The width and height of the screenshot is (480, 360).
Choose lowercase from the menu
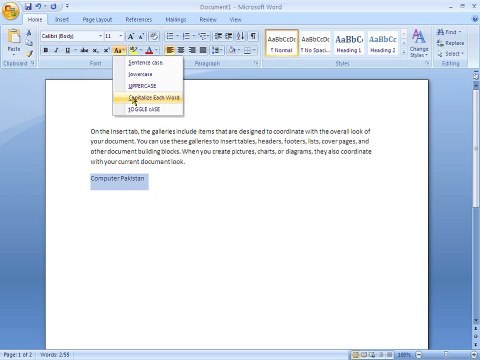tap(148, 74)
